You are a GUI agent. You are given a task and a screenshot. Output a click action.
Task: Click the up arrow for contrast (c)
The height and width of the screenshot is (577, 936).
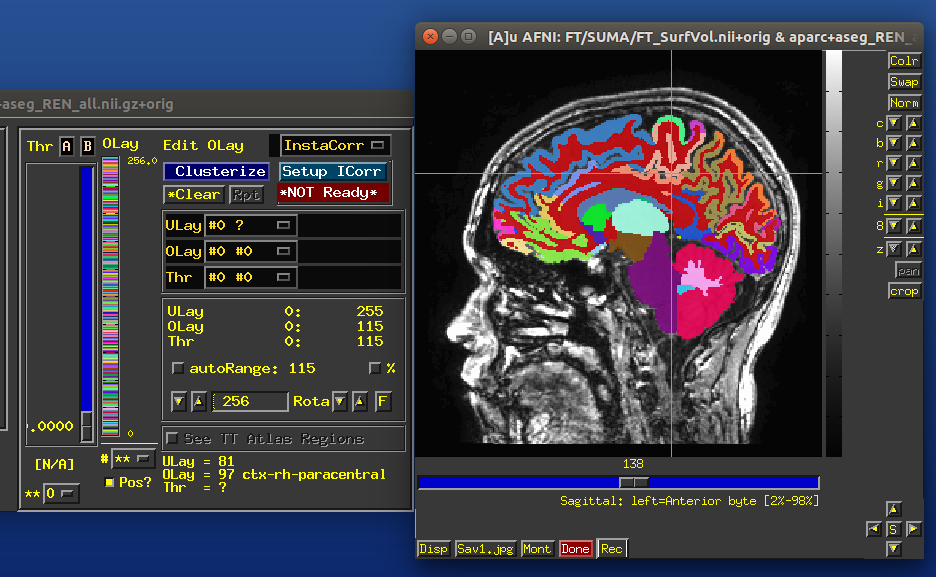click(x=913, y=124)
